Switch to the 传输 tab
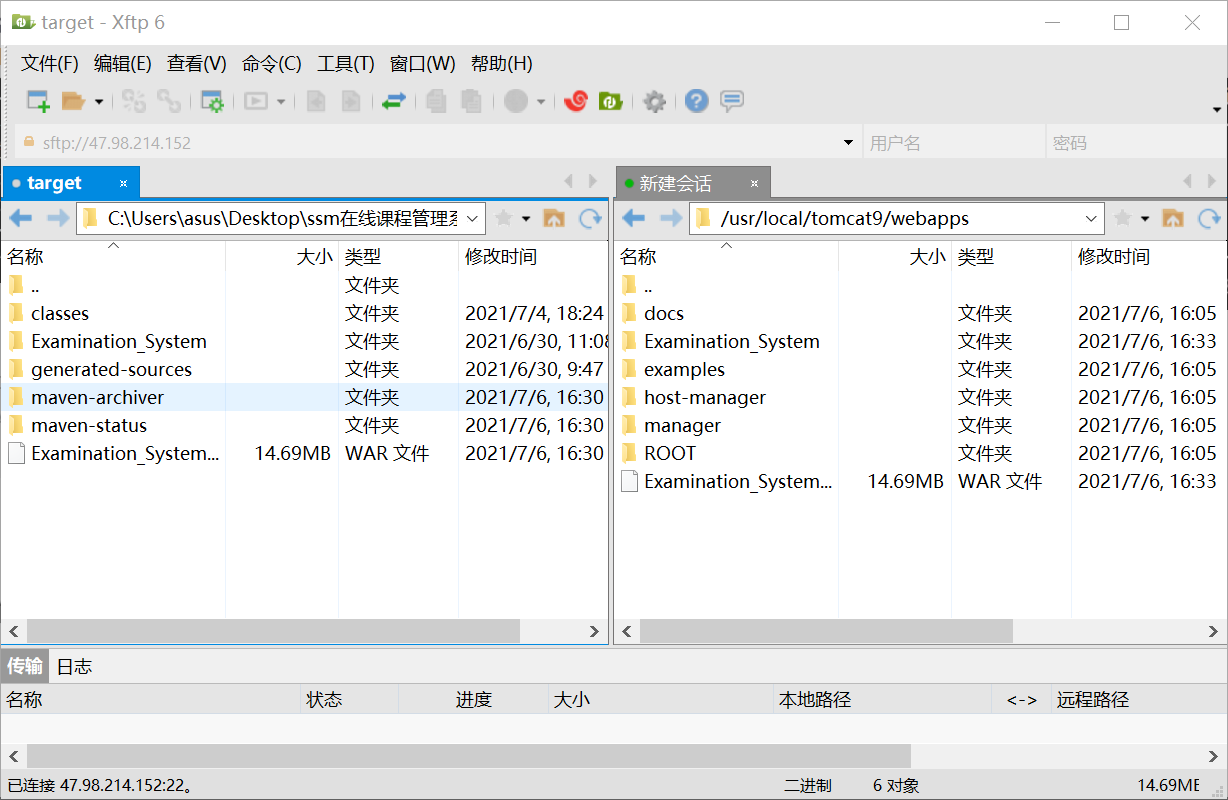This screenshot has height=800, width=1228. point(24,666)
